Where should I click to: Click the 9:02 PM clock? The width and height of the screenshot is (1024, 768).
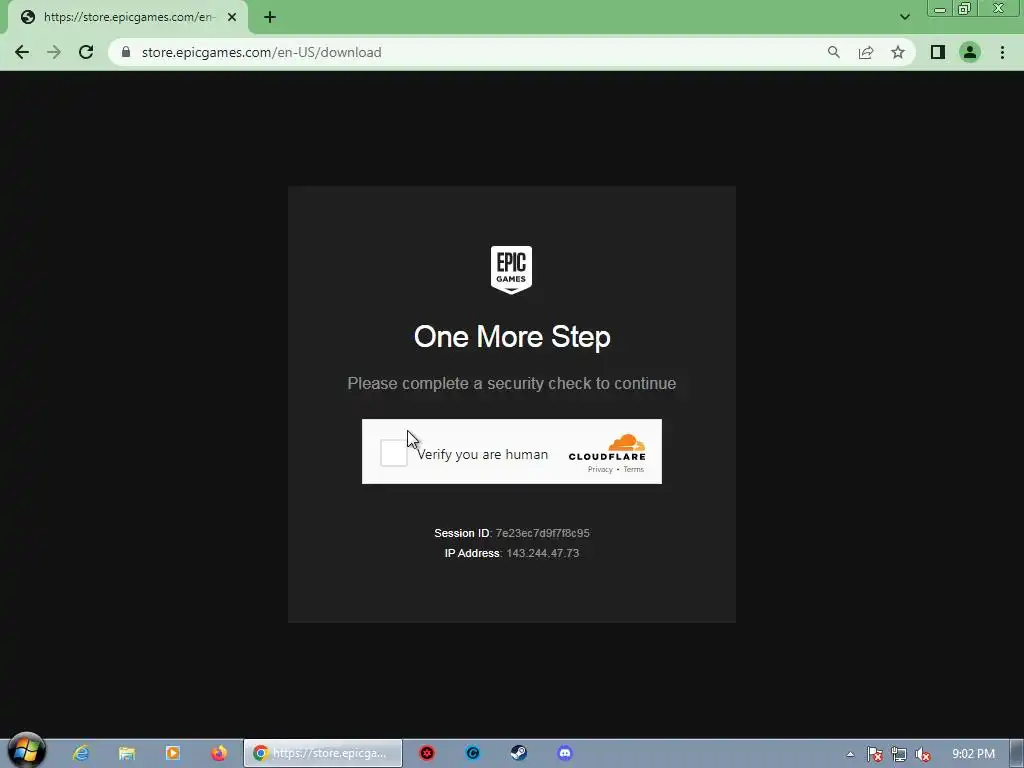(x=973, y=754)
